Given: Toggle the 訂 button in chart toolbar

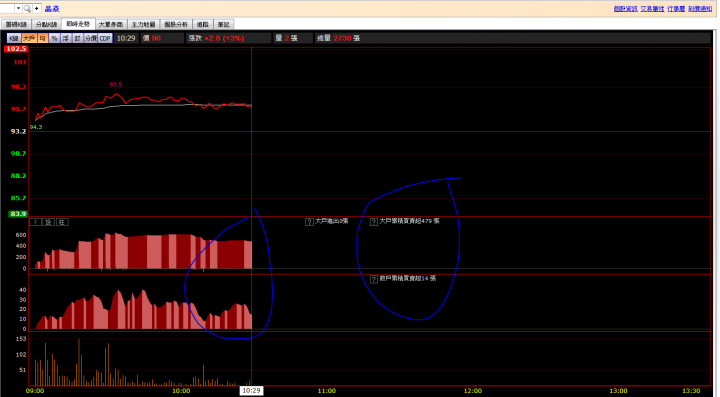Looking at the screenshot, I should pyautogui.click(x=77, y=38).
